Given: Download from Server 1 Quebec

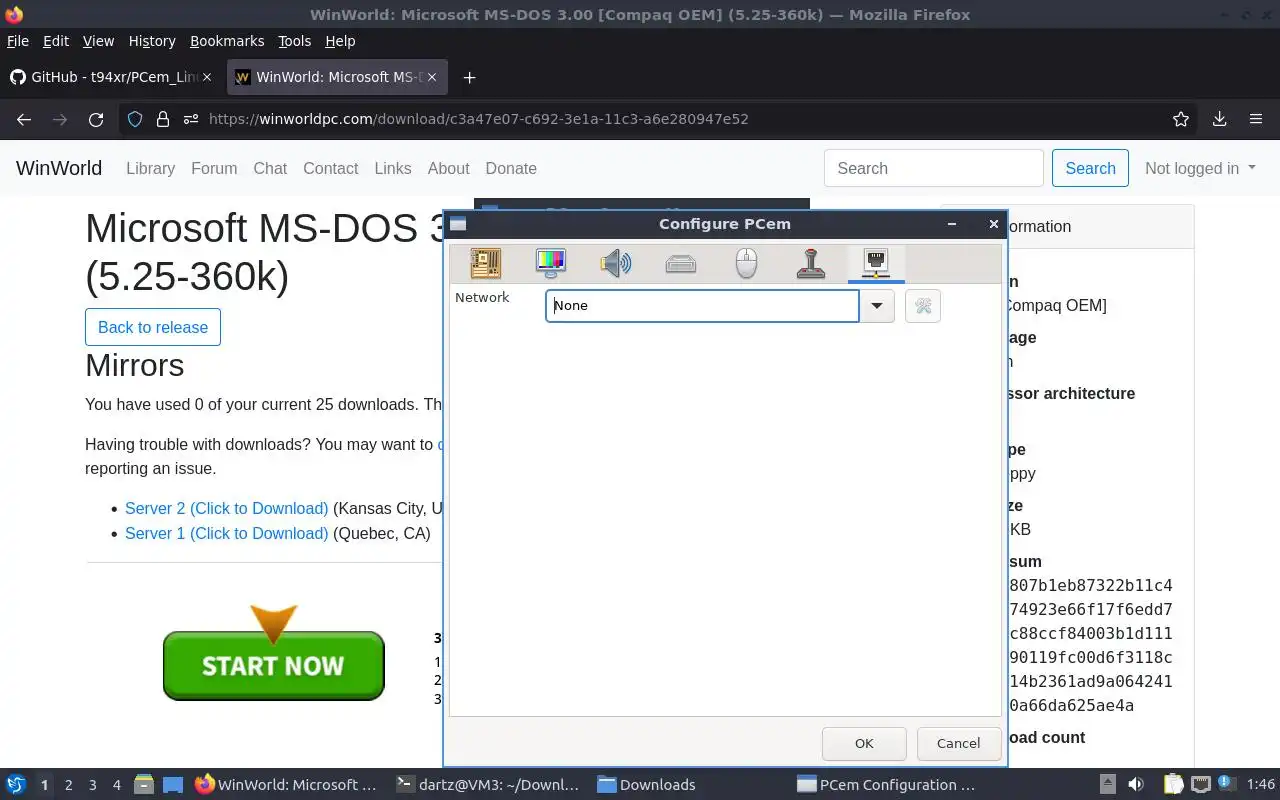Looking at the screenshot, I should (x=226, y=533).
